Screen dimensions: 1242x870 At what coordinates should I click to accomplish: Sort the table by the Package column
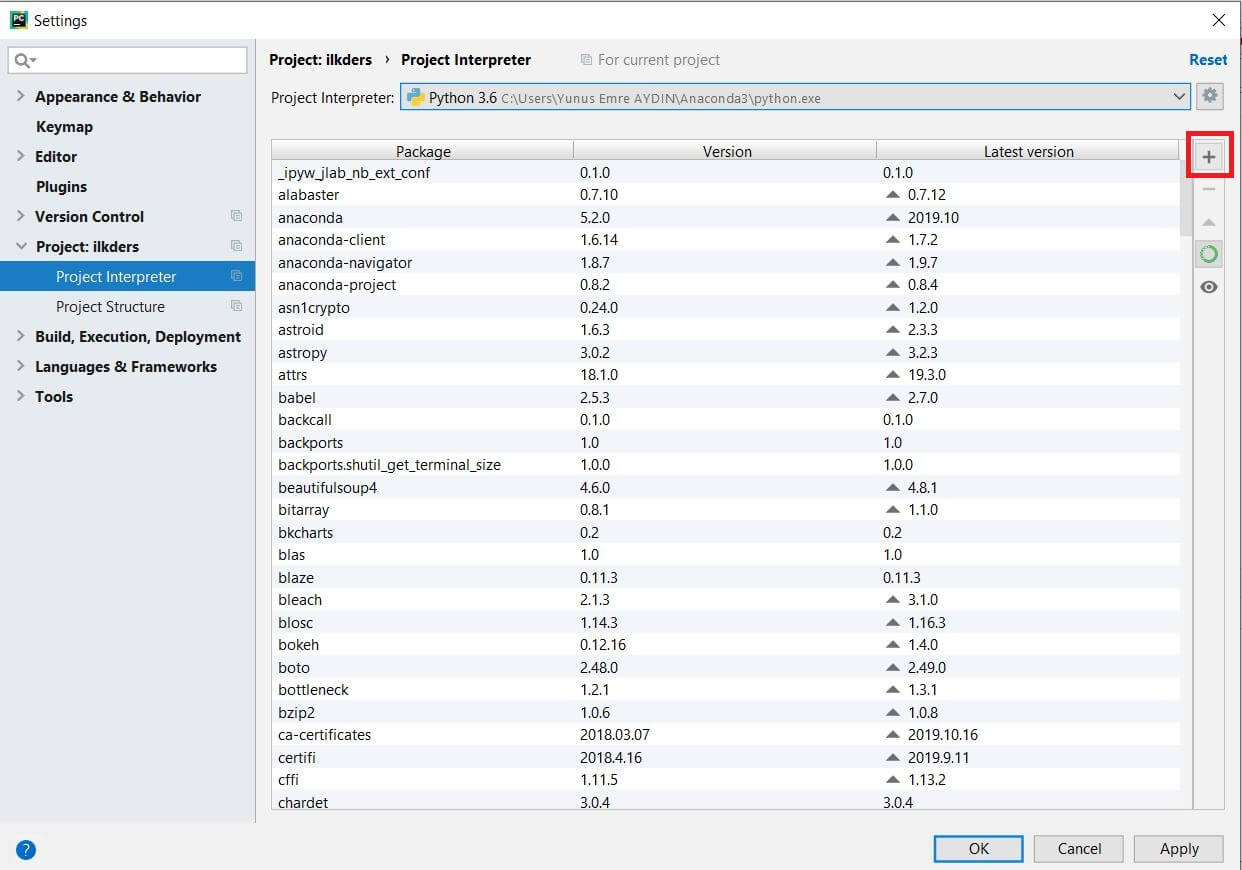tap(423, 151)
